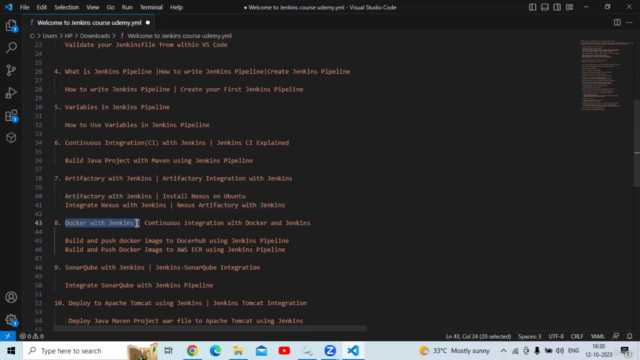Select the Welcome to Jenkins course udemy.yml tab
This screenshot has height=360, width=640.
pyautogui.click(x=89, y=22)
